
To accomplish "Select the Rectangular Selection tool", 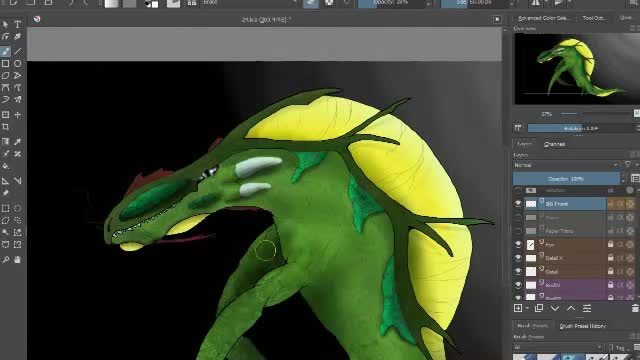I will [x=5, y=208].
